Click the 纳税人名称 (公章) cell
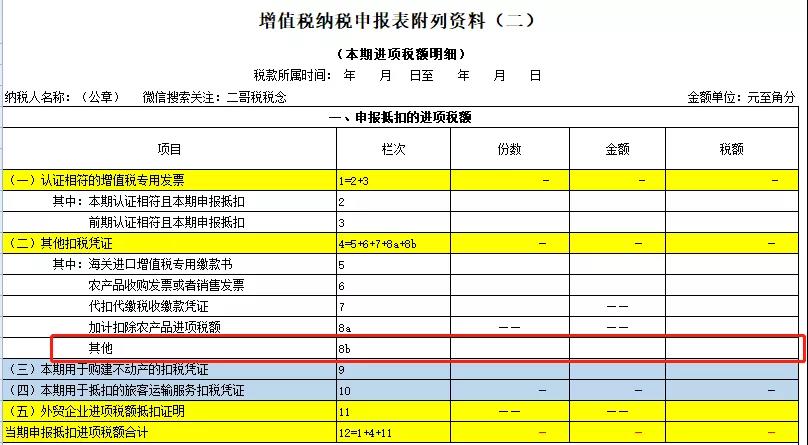 63,97
